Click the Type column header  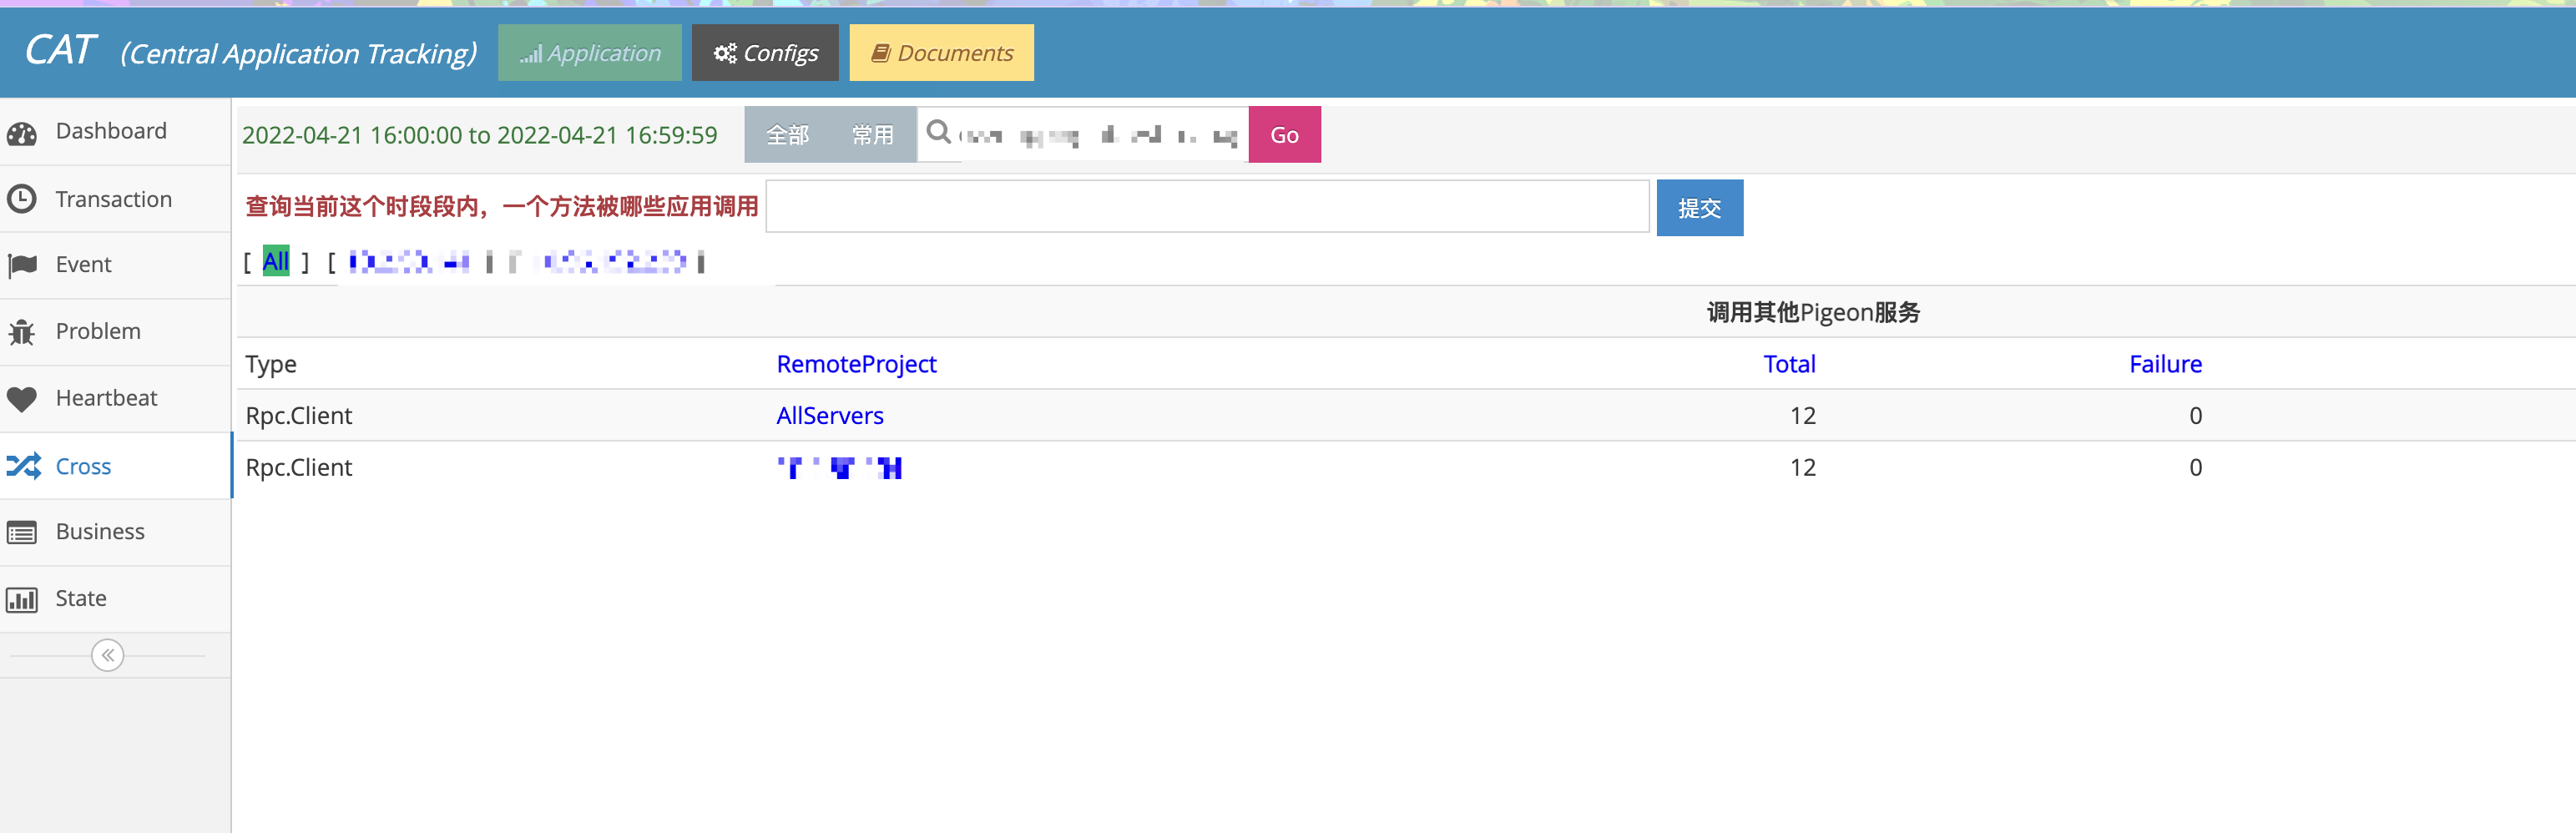pos(271,364)
